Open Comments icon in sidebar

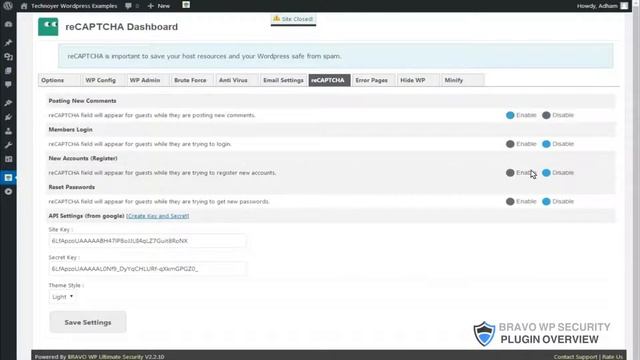[x=8, y=84]
